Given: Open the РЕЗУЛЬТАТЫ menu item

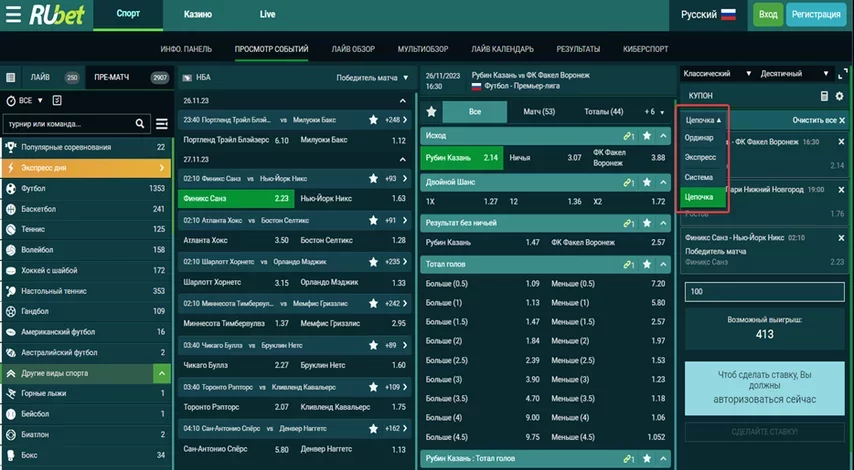Looking at the screenshot, I should (x=578, y=49).
